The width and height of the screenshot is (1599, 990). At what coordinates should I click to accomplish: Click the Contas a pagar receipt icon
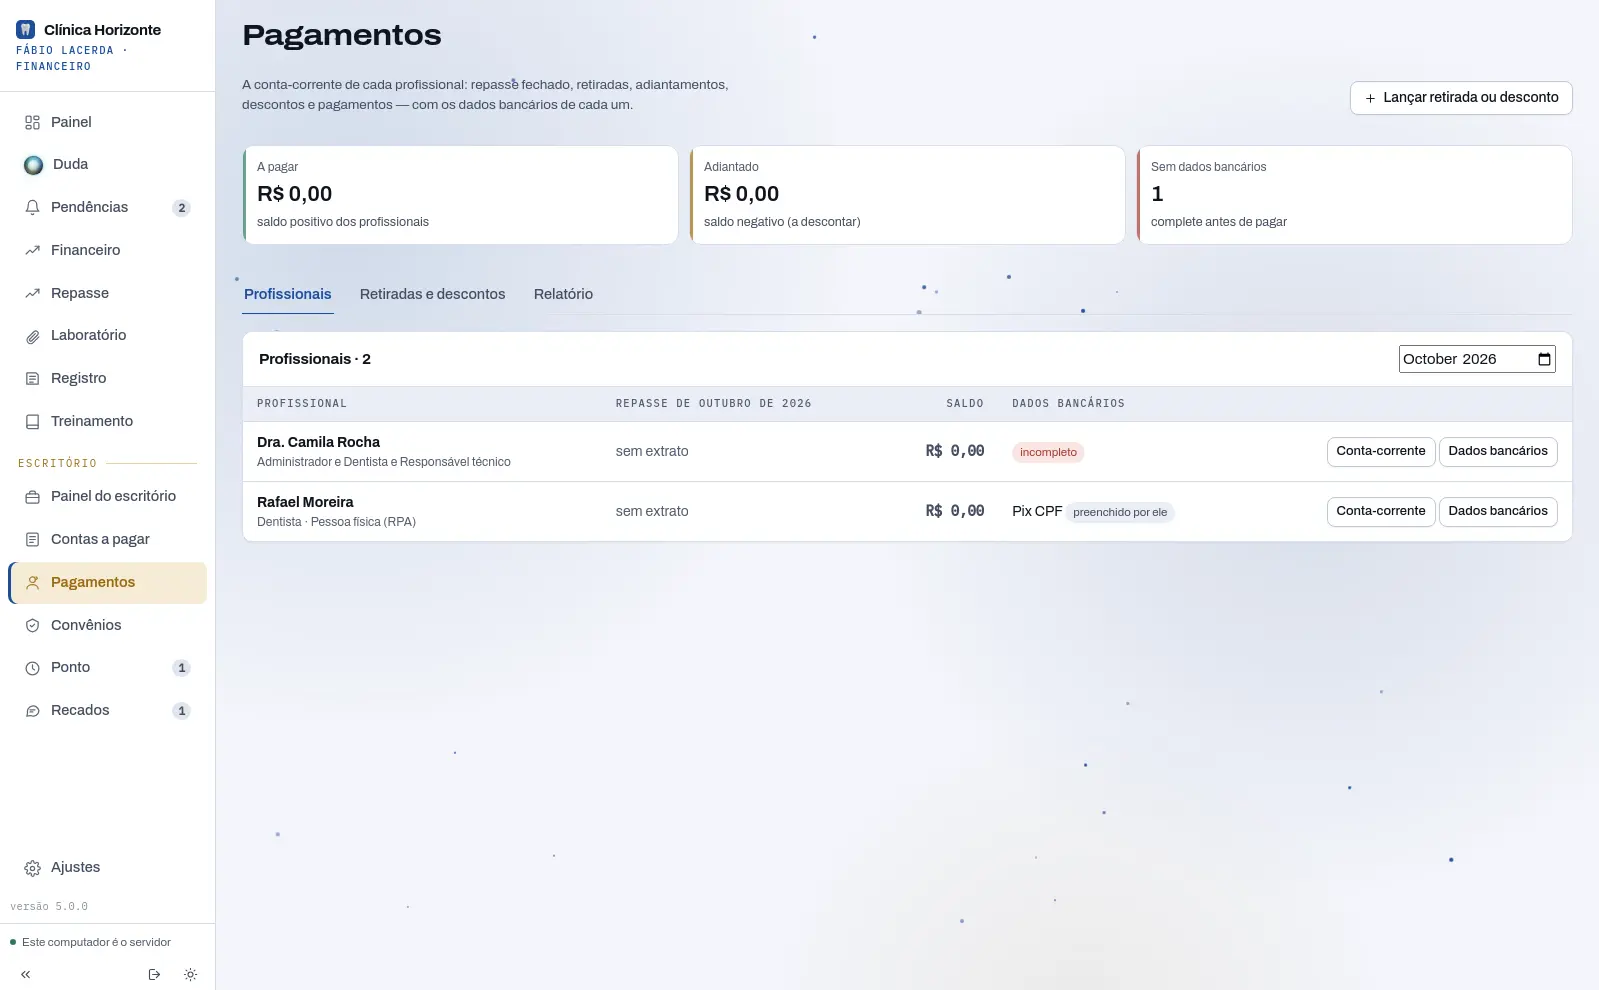[32, 540]
